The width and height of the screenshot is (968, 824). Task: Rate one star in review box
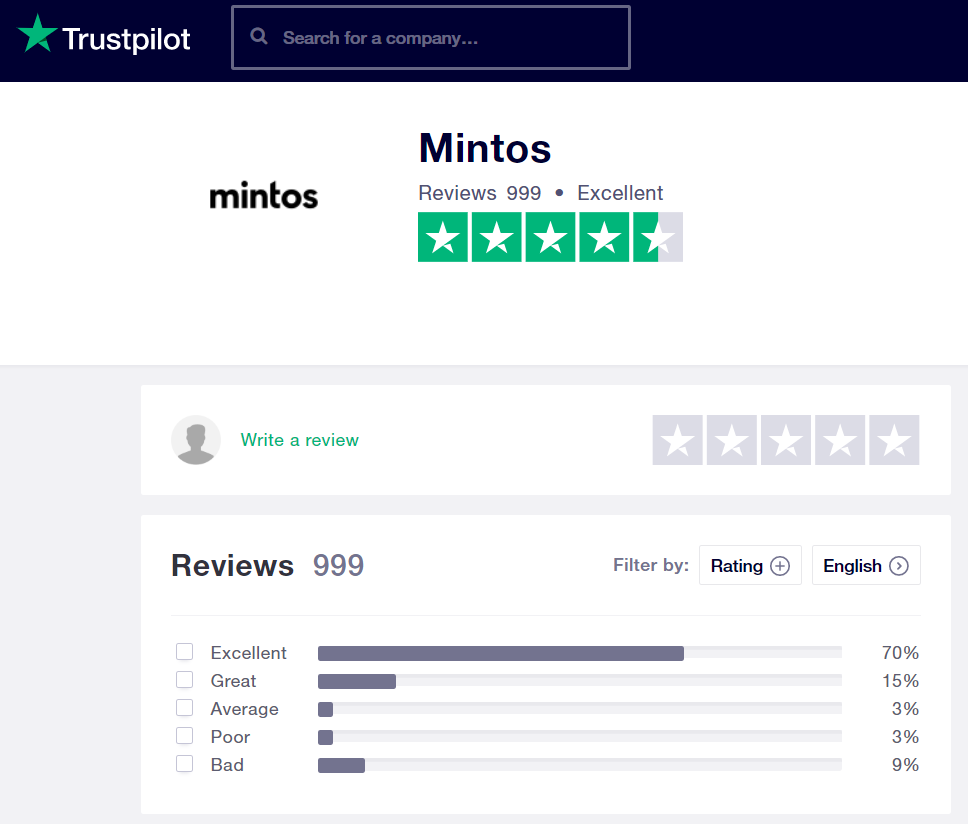(x=677, y=440)
